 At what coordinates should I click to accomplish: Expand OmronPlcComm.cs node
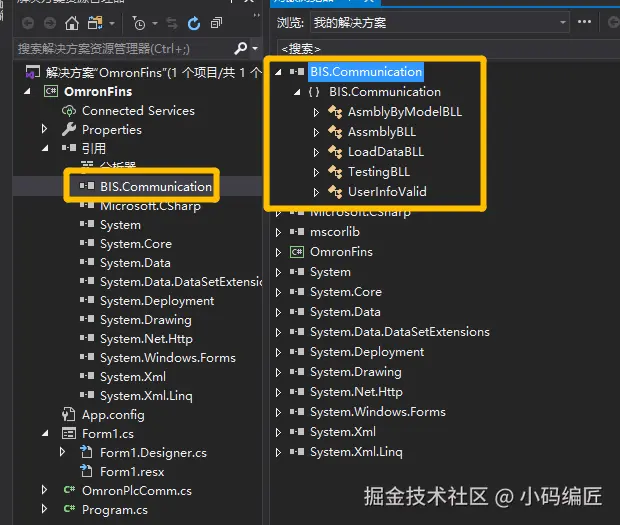(44, 490)
